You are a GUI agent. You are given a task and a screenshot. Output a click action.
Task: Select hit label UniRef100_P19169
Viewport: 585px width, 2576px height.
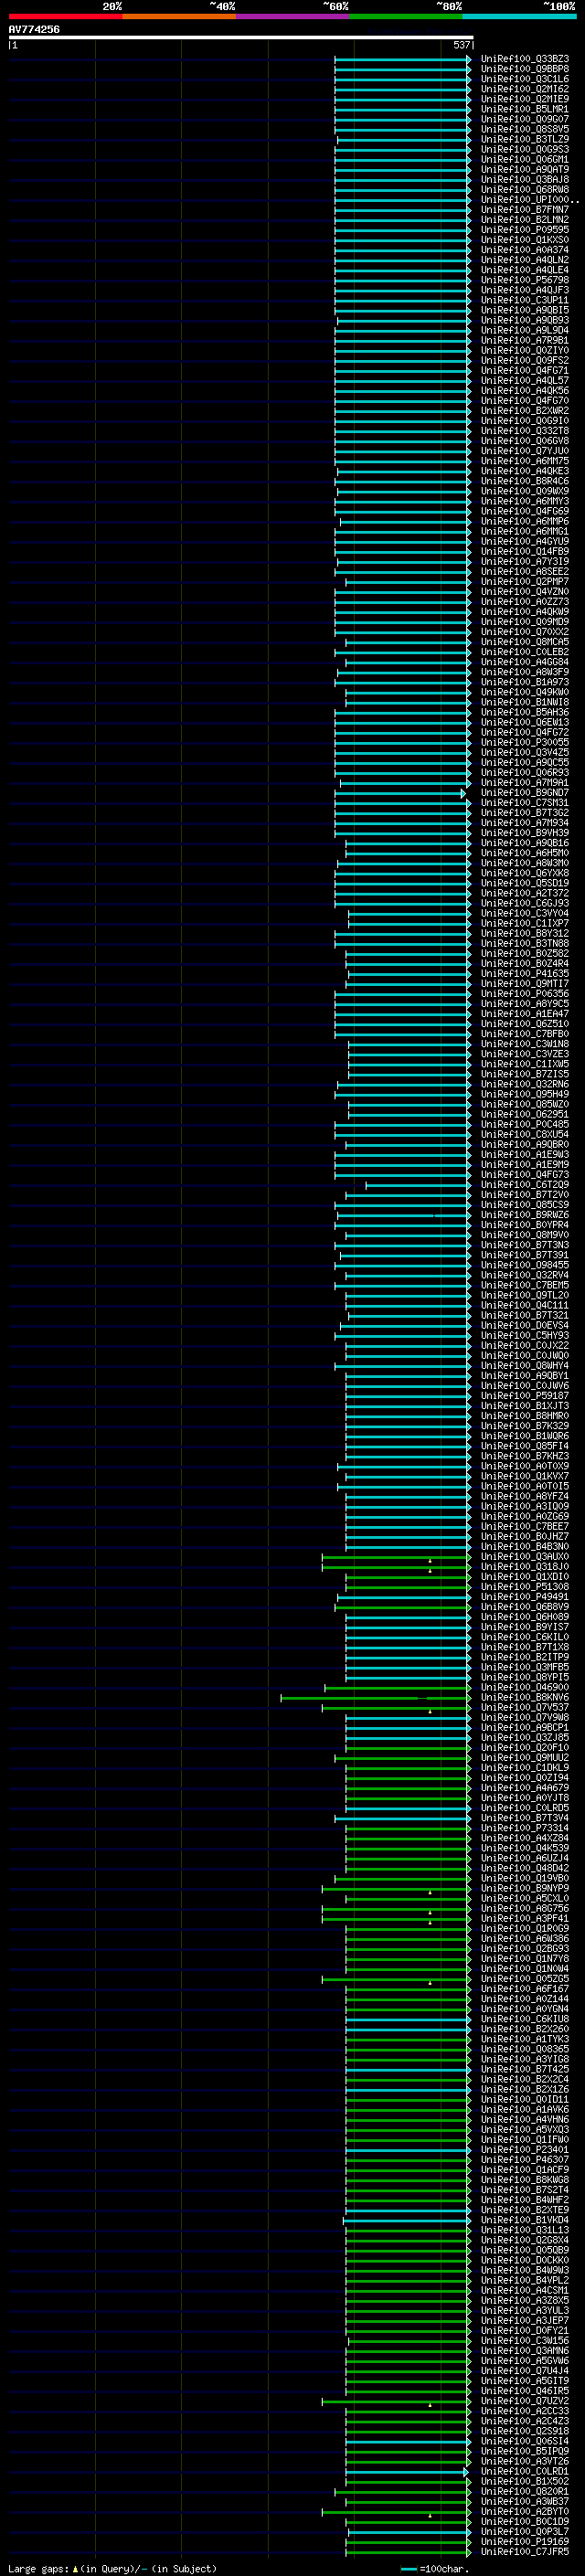tap(525, 2541)
